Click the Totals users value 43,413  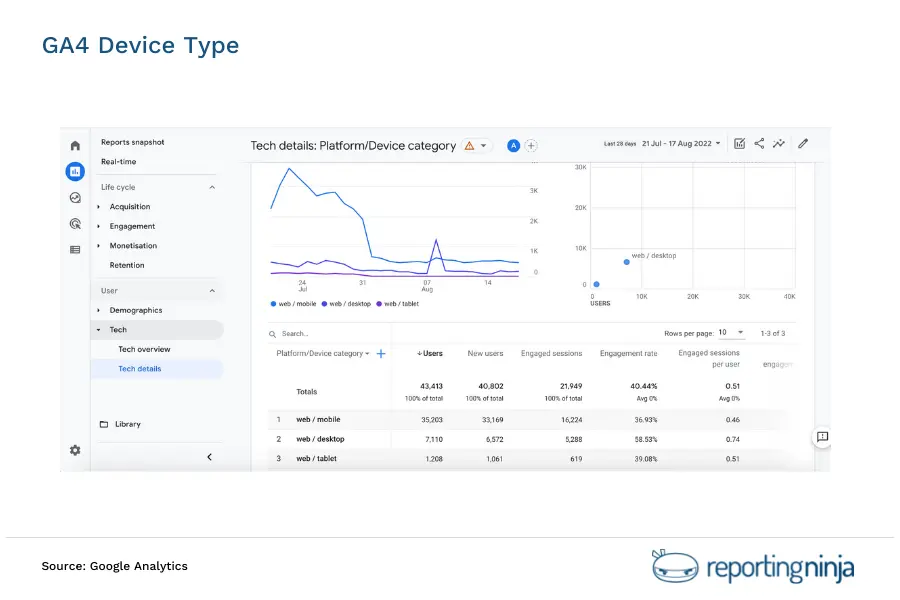point(431,386)
